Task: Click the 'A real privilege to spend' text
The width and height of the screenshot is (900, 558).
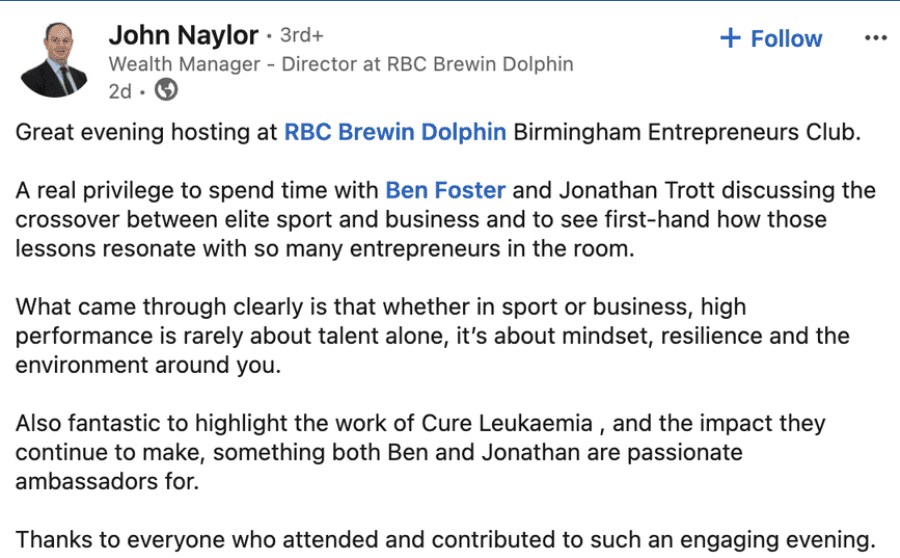Action: coord(198,190)
